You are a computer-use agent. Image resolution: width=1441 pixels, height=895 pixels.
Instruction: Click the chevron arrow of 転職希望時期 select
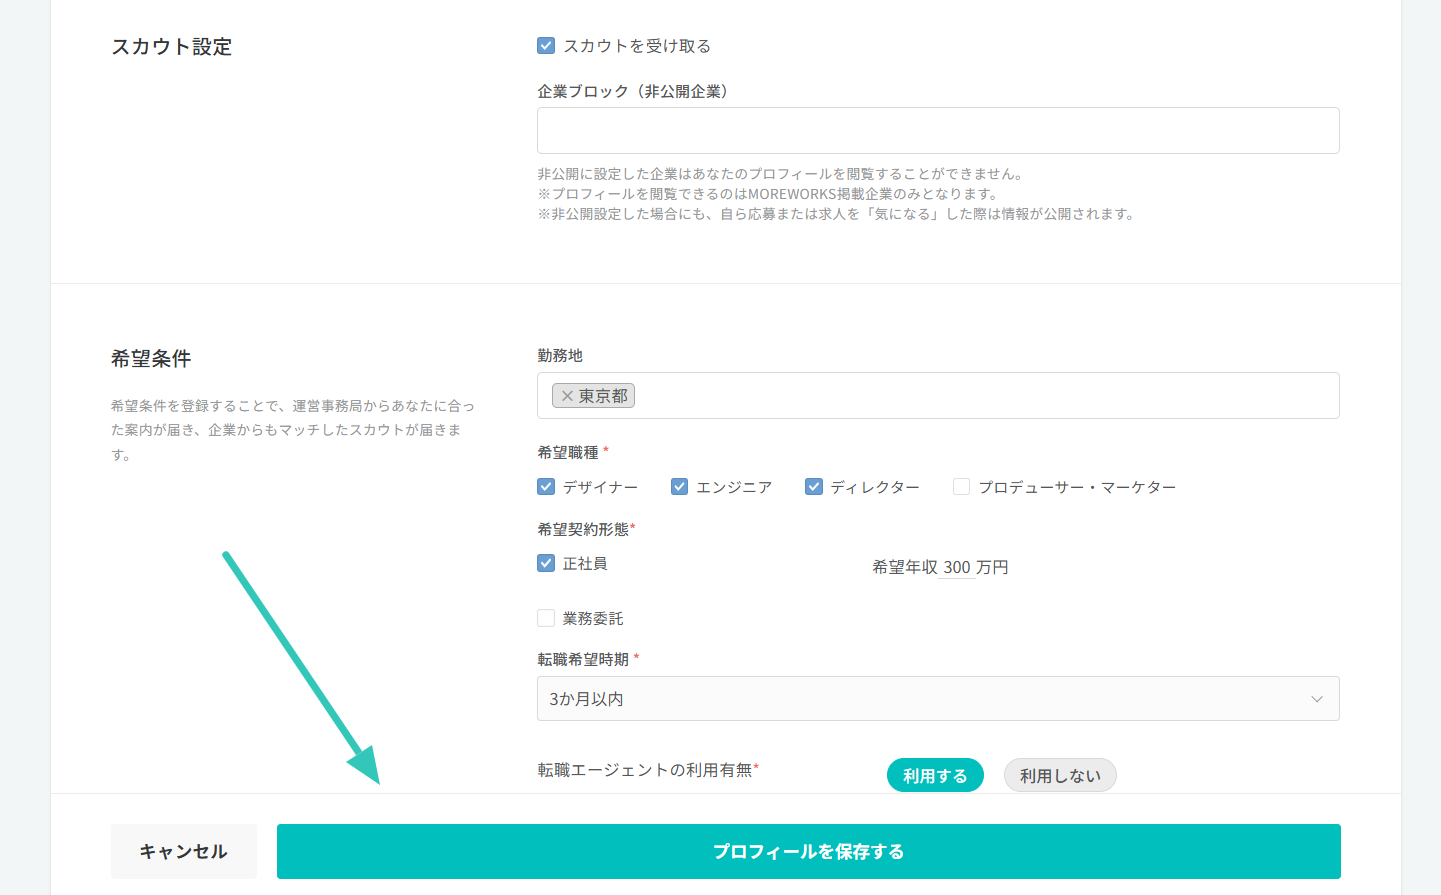click(x=1317, y=699)
